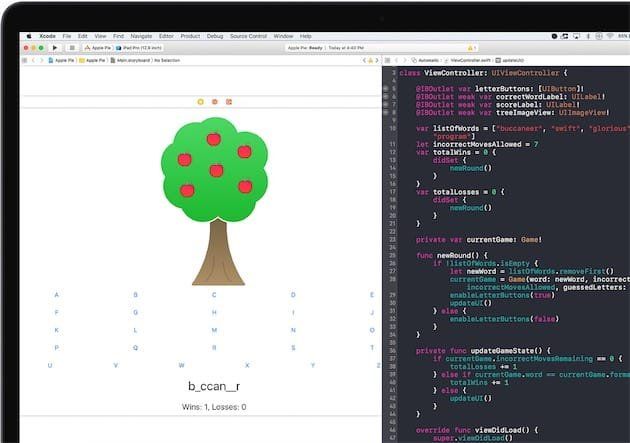Click the First Responder icon above canvas

coord(215,101)
